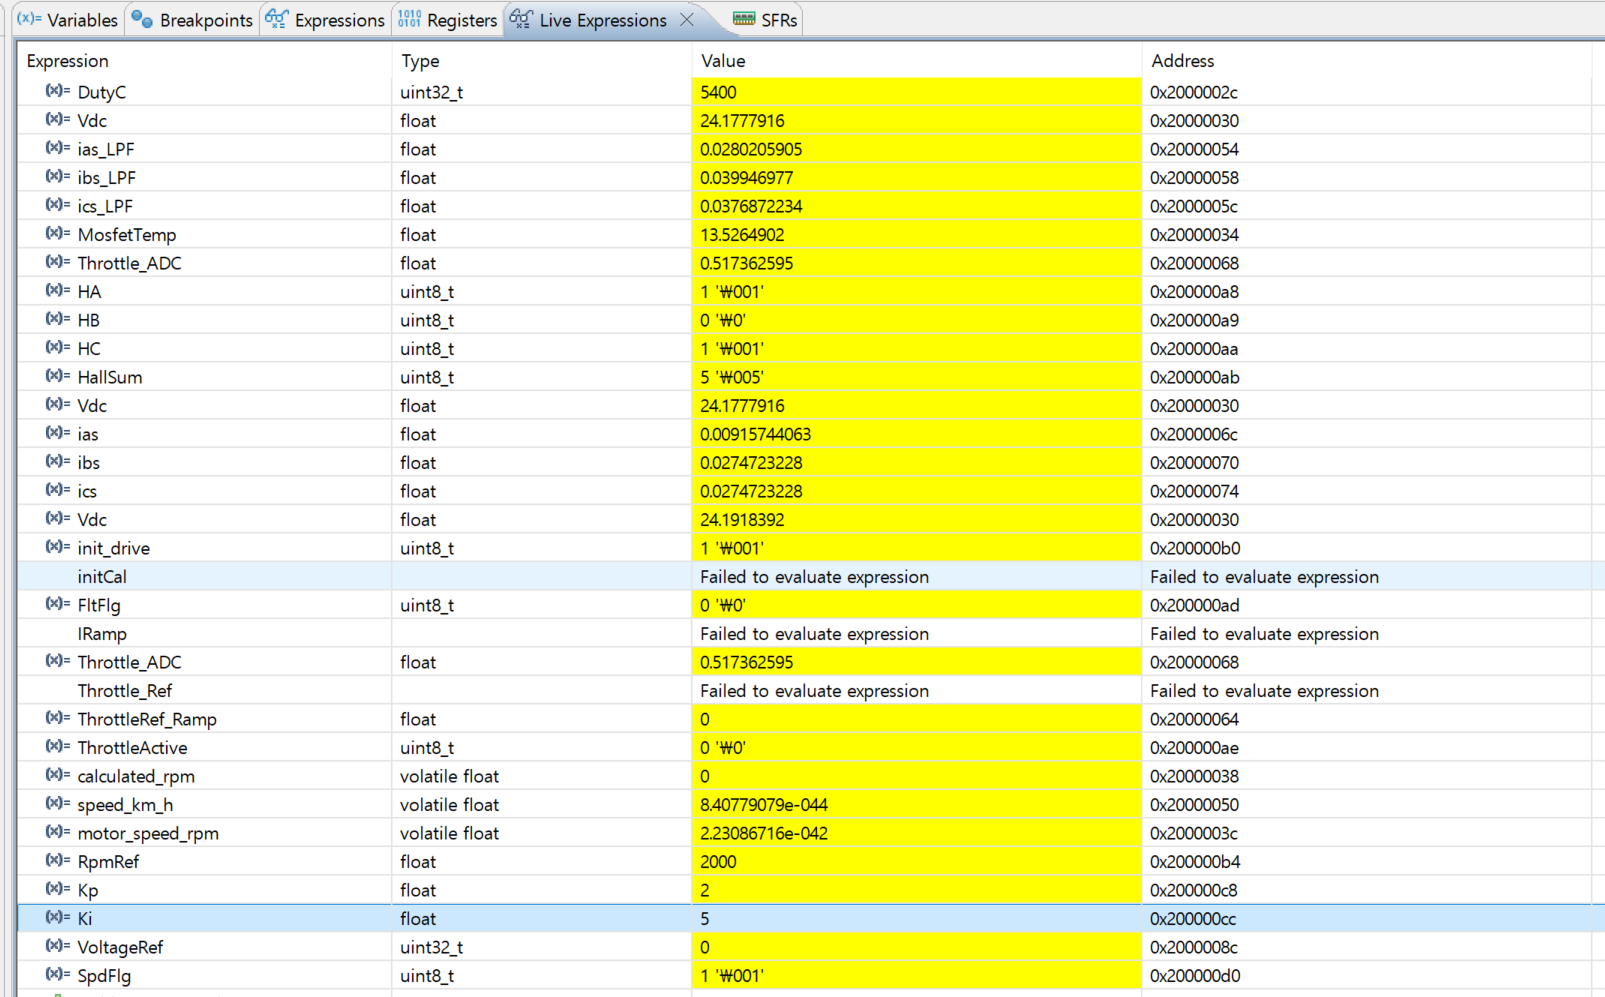Open the Registers tab
Viewport: 1605px width, 997px height.
pos(462,18)
